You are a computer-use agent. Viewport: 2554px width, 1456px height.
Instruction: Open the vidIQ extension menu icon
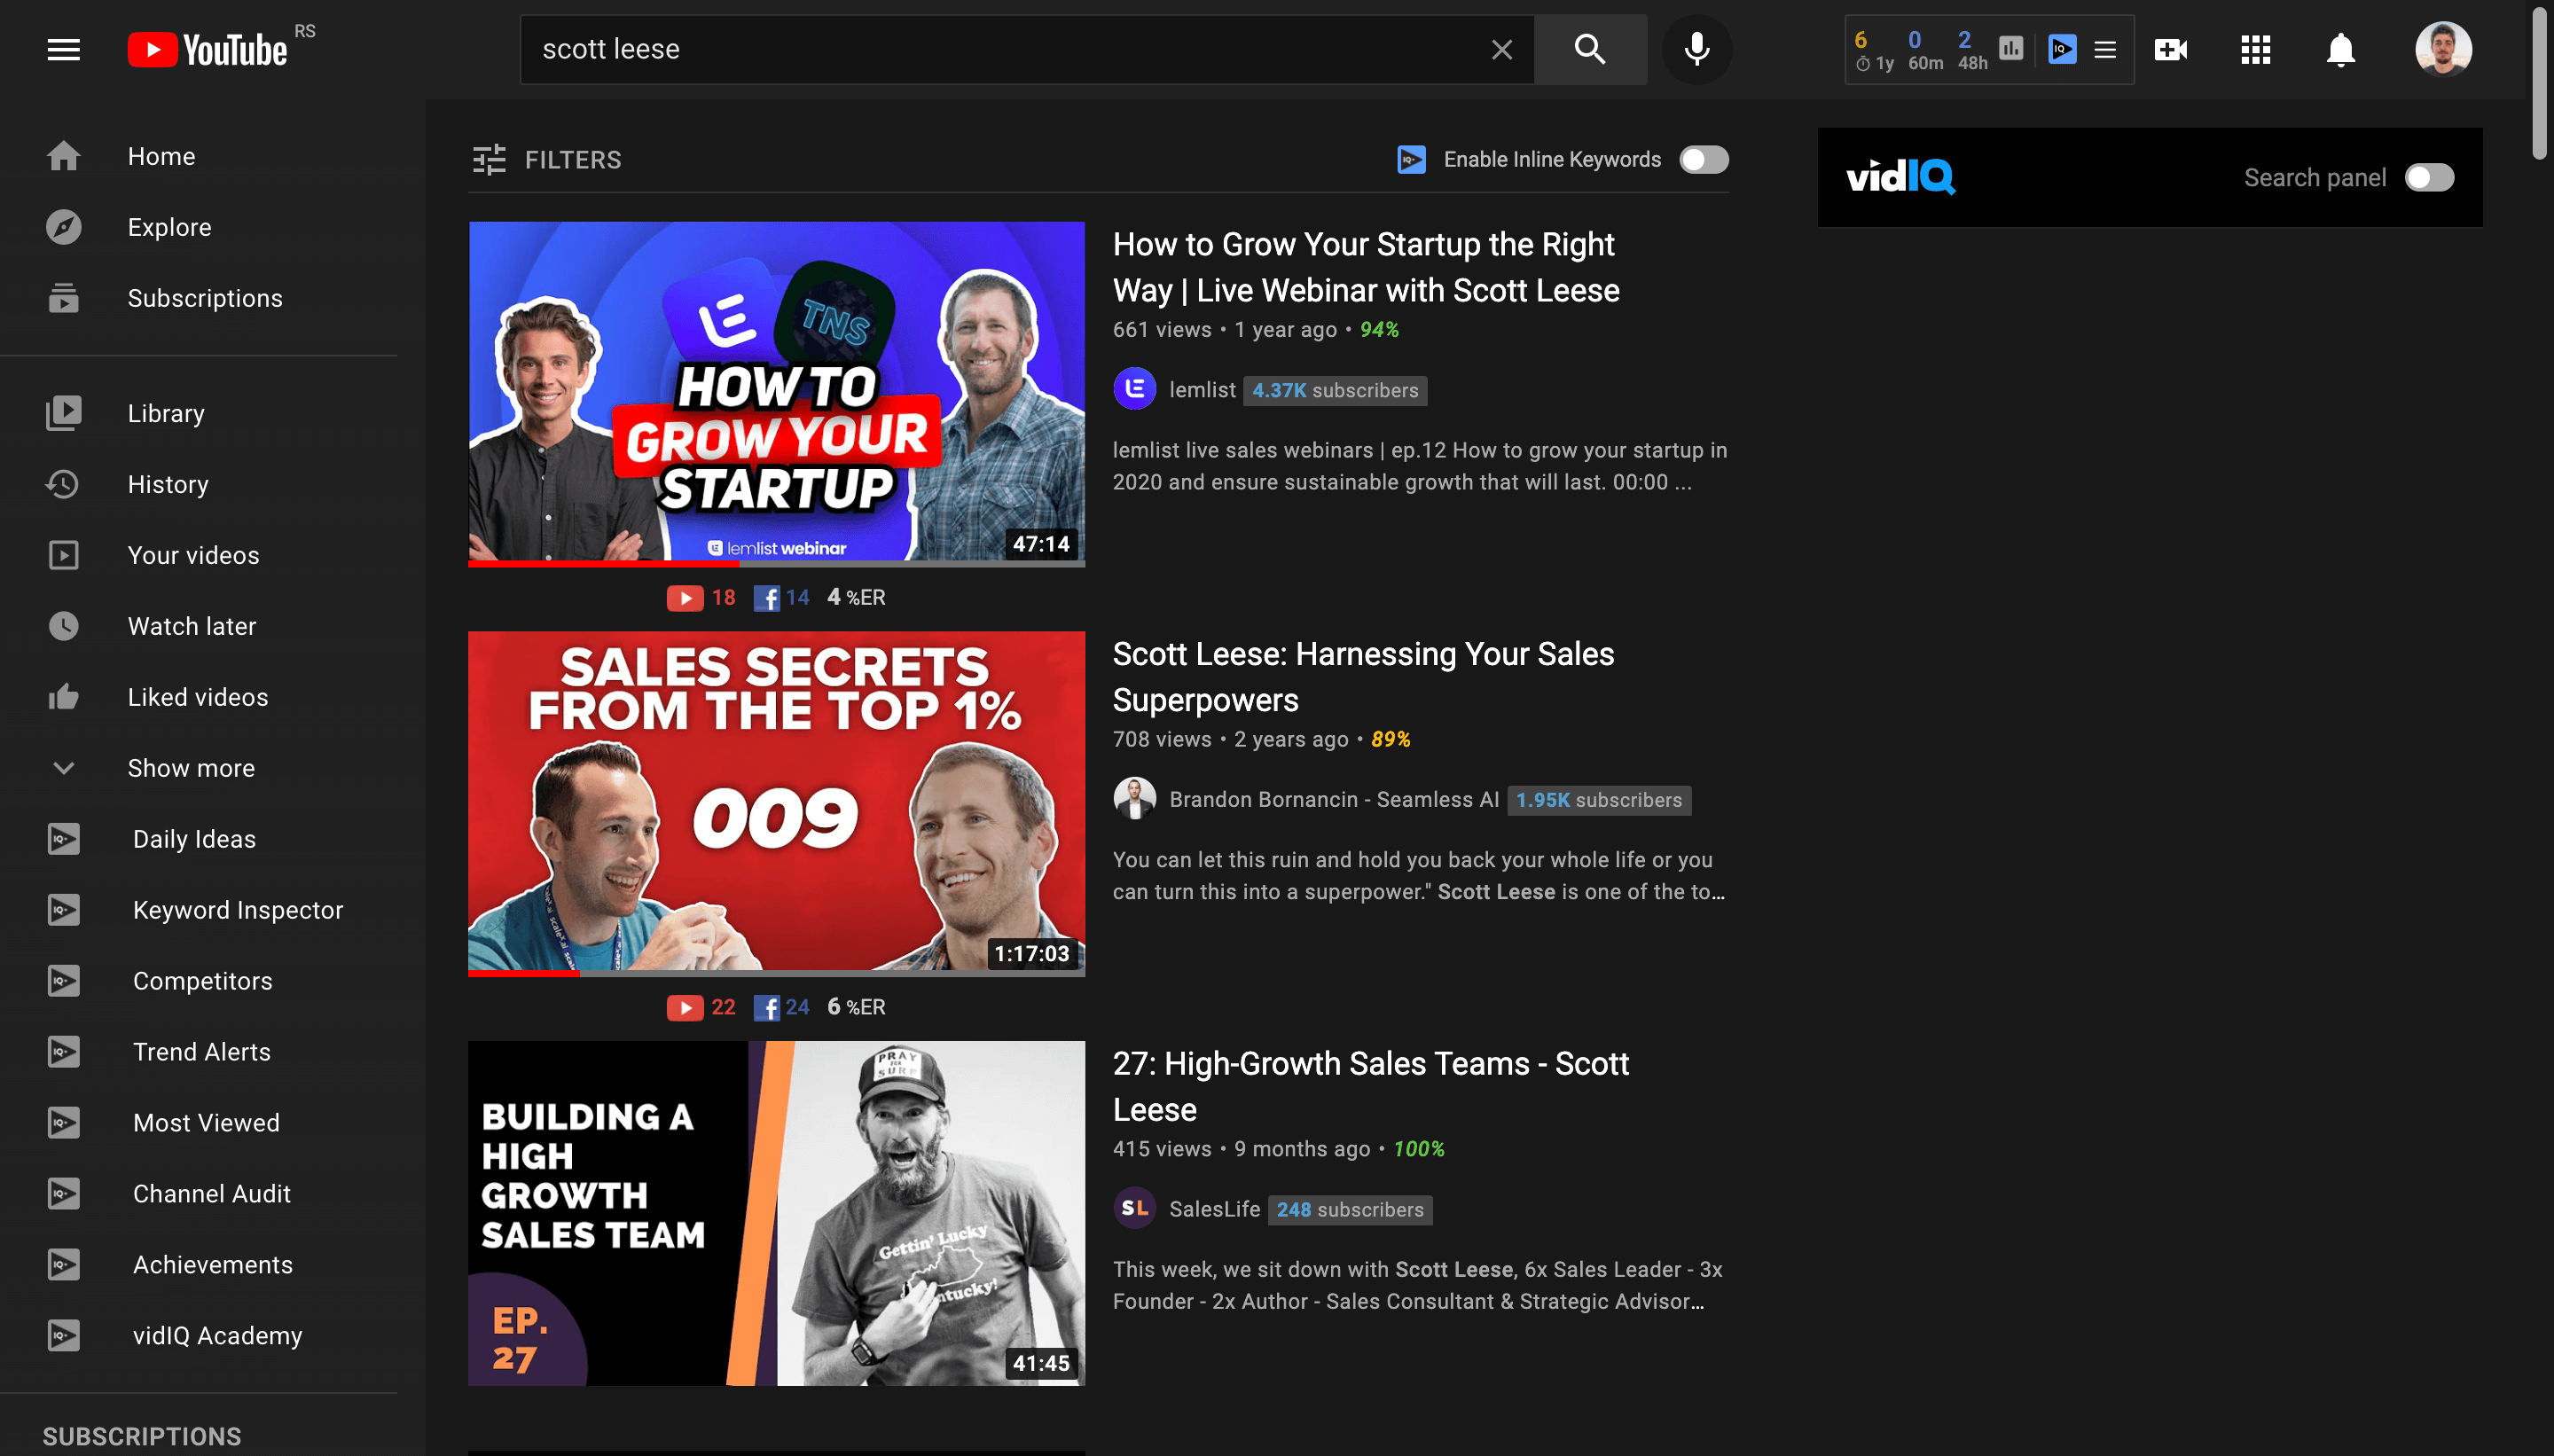coord(2107,48)
